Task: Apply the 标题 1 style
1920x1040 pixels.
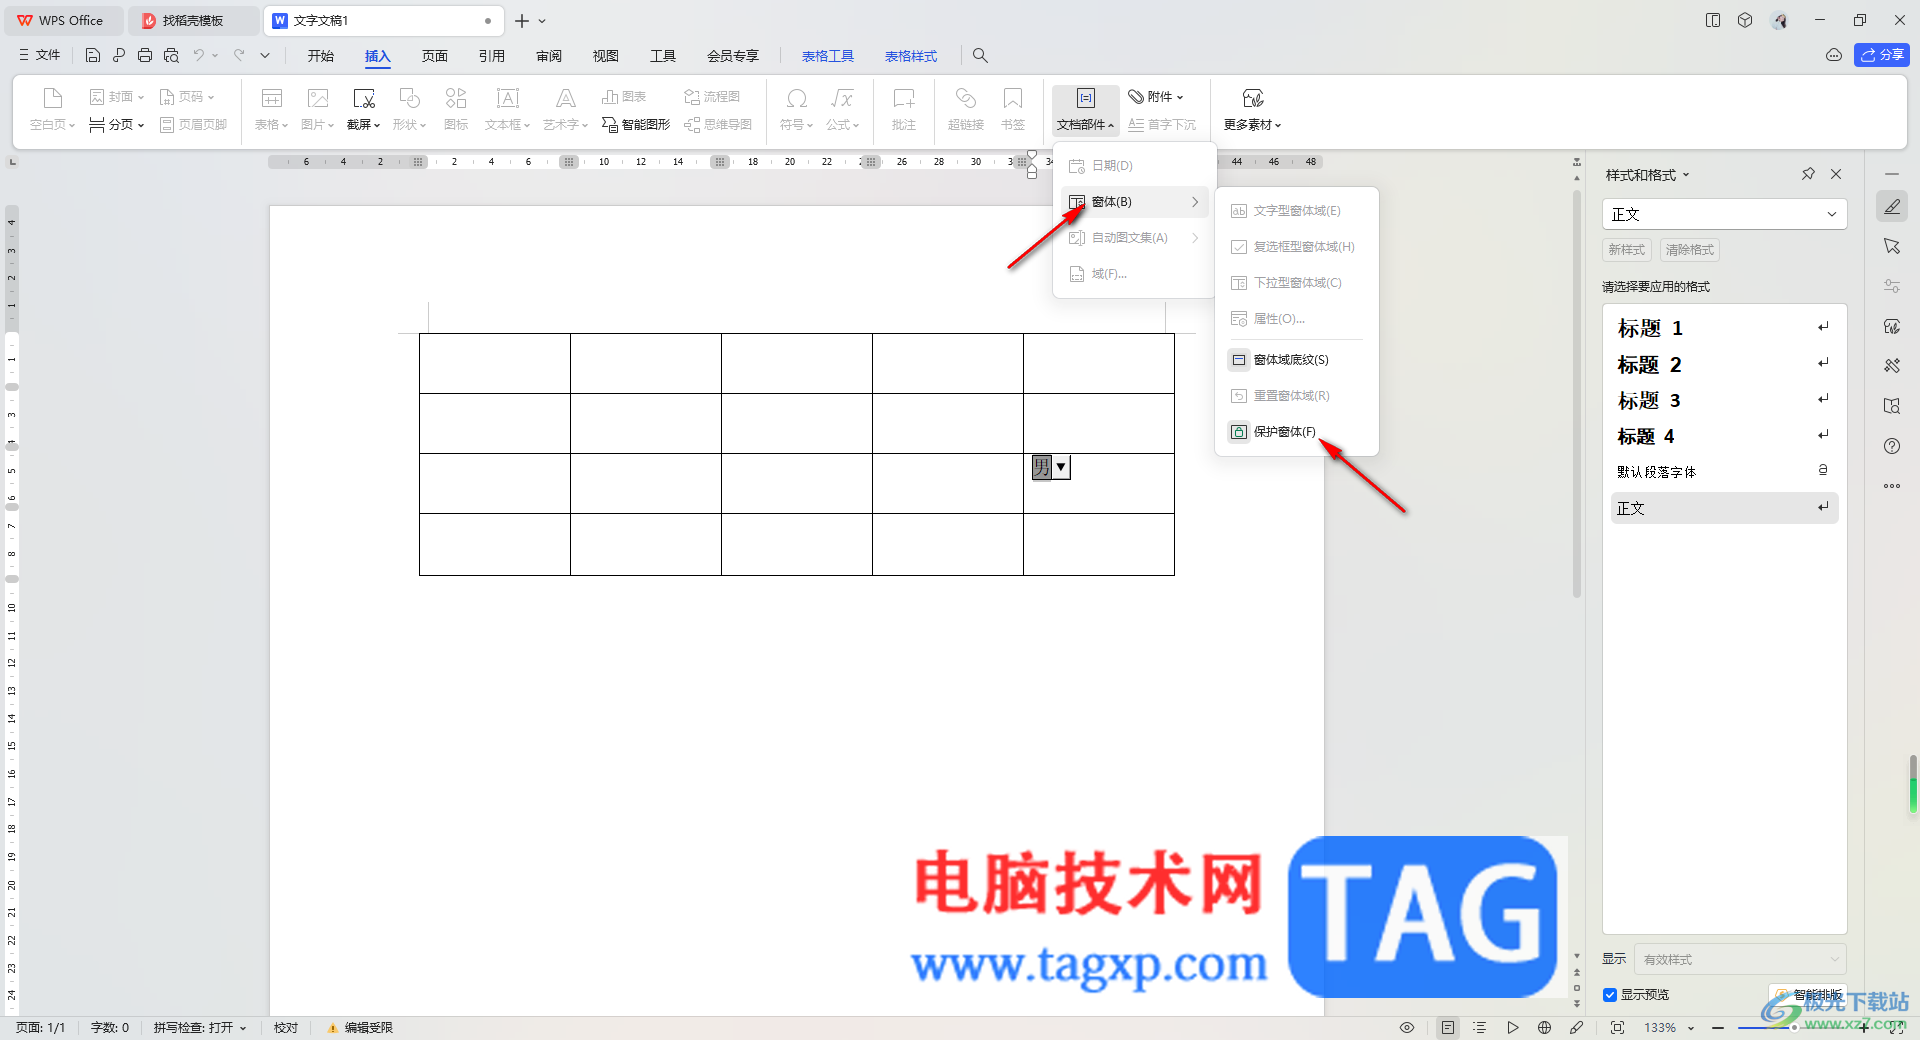Action: [x=1724, y=328]
